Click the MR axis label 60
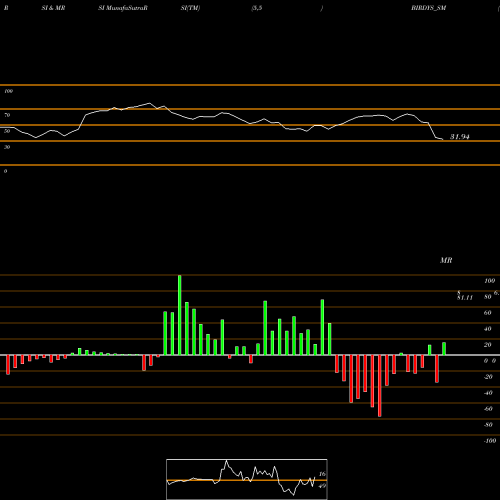Image resolution: width=500 pixels, height=500 pixels. (x=488, y=313)
